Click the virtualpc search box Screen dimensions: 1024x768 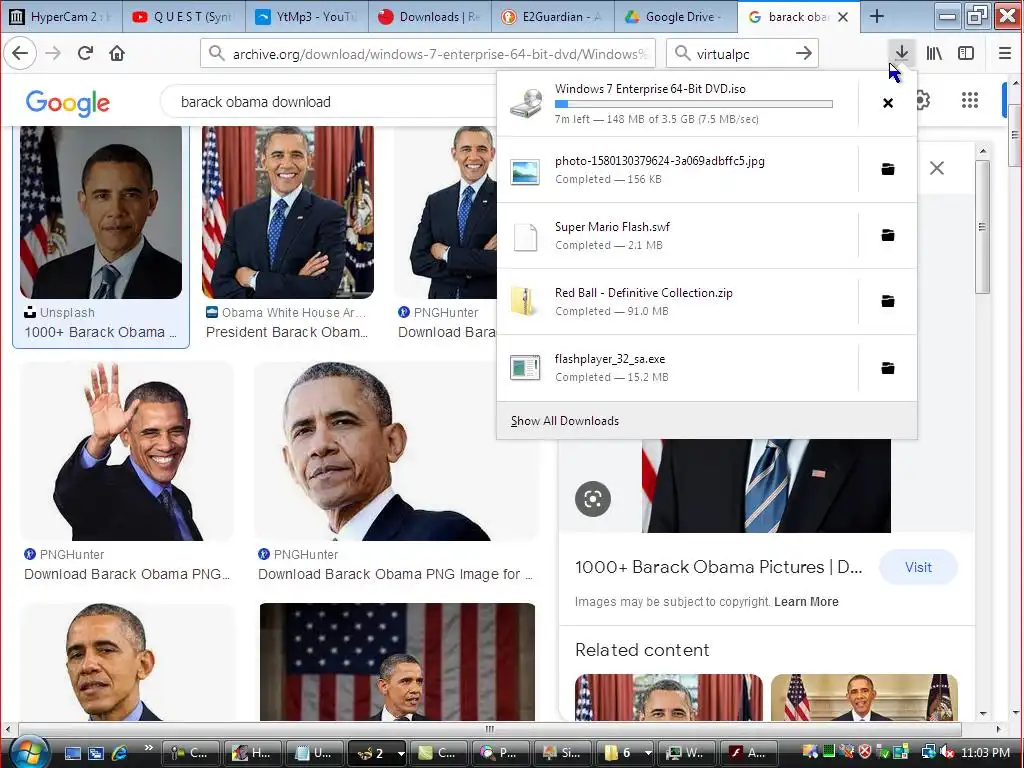point(742,53)
